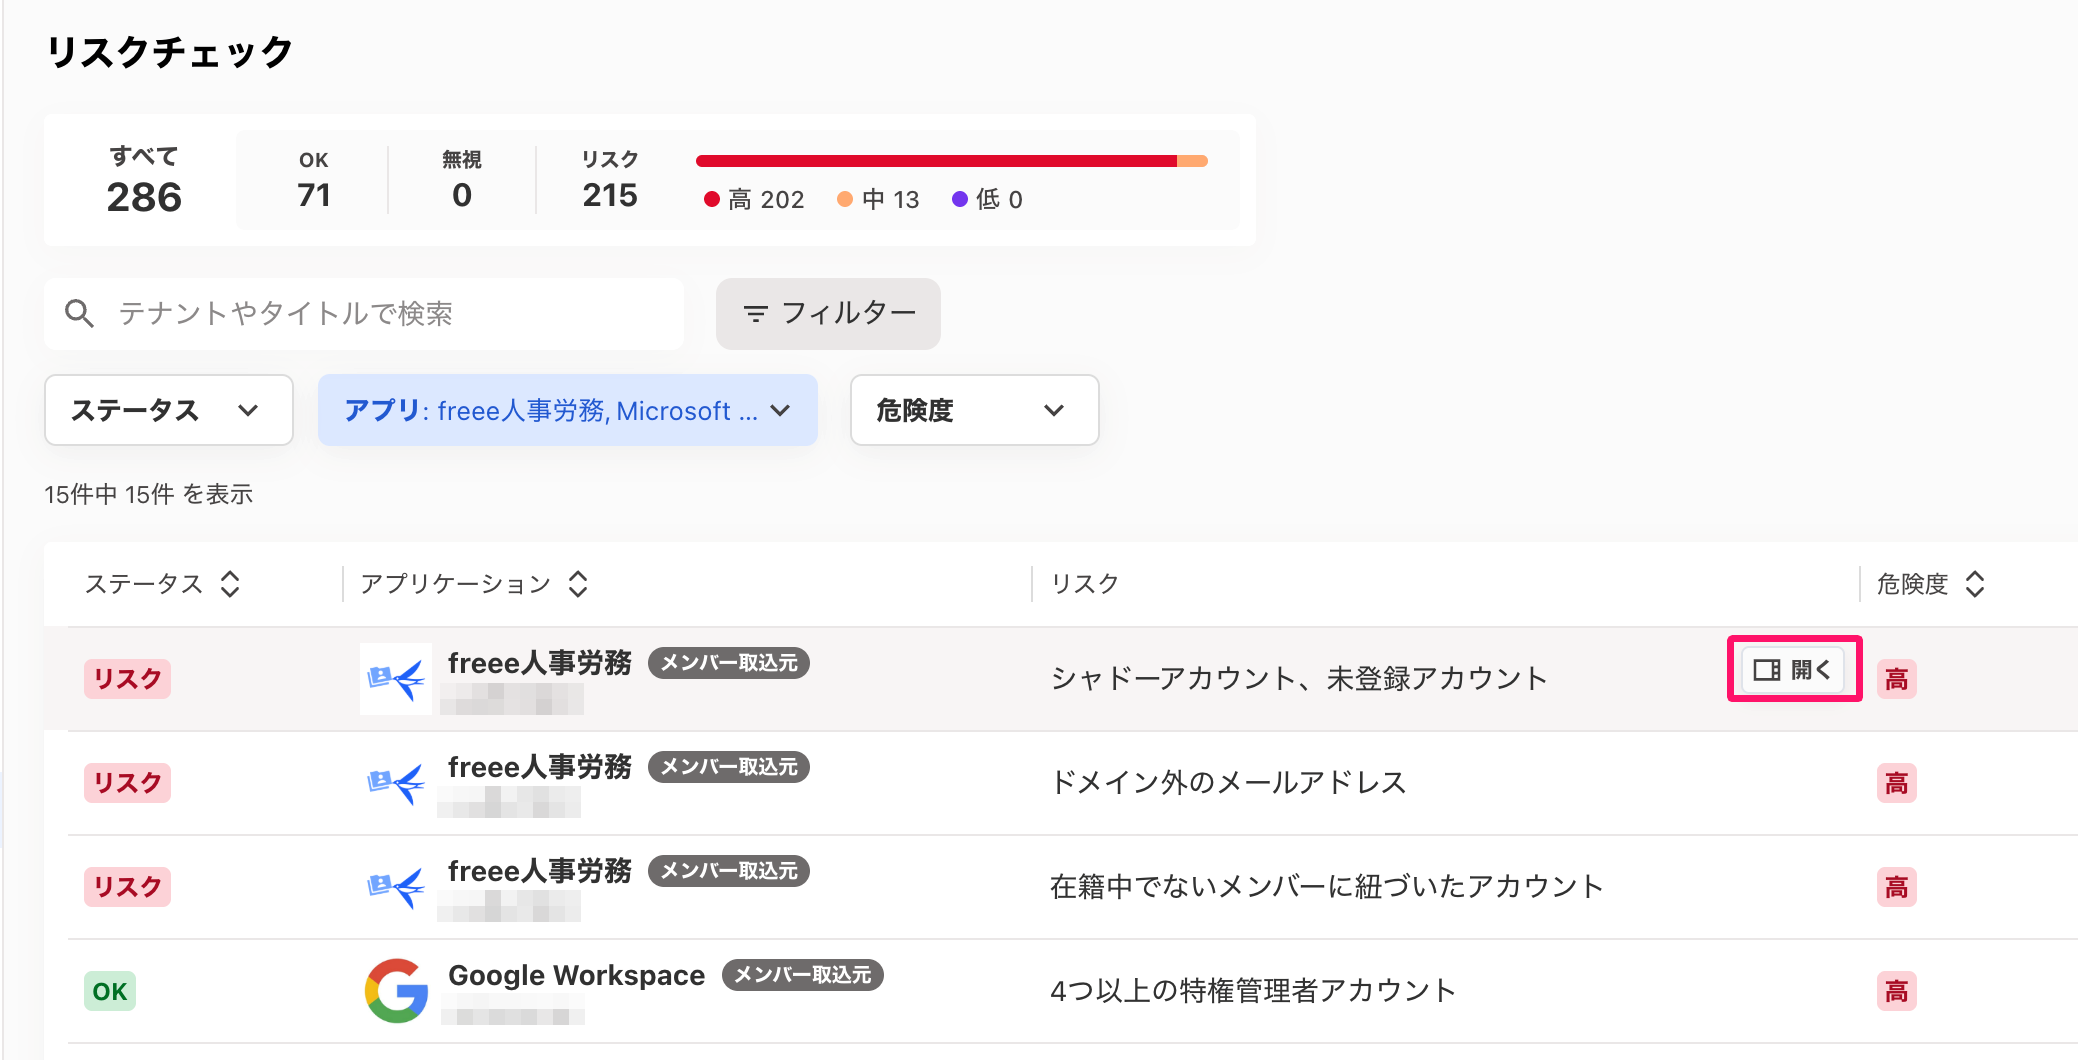The width and height of the screenshot is (2078, 1060).
Task: Click メンバー取込元 tag in first freee row
Action: click(x=729, y=663)
